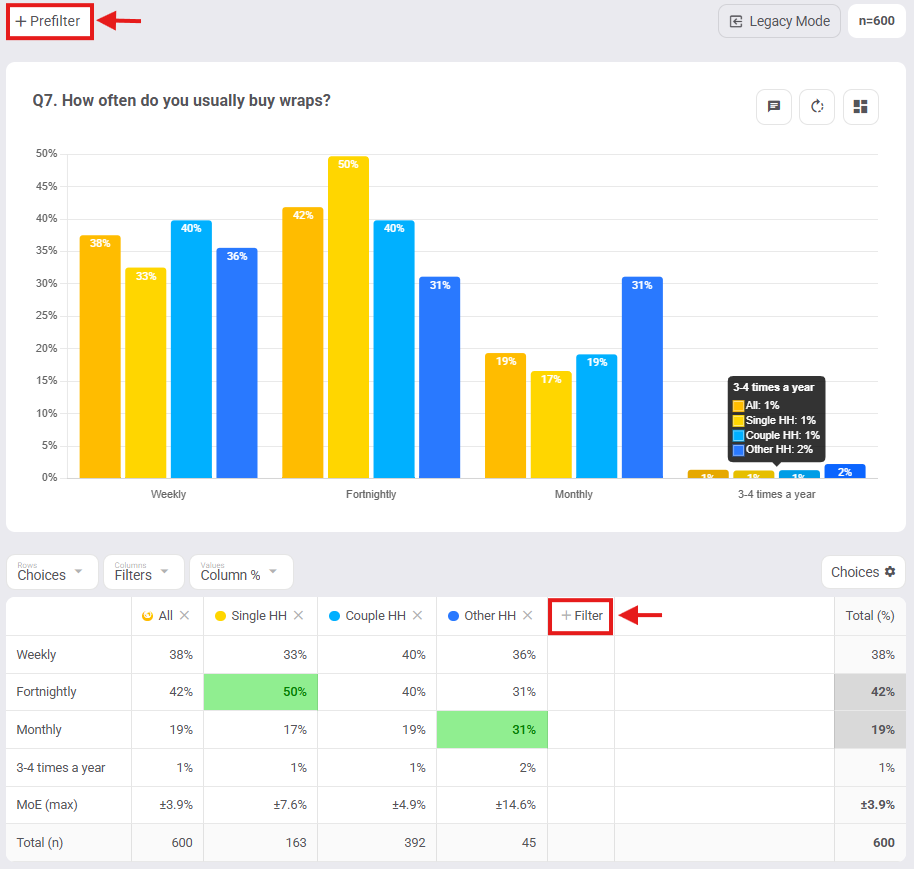The height and width of the screenshot is (869, 914).
Task: Click the Weekly axis label
Action: tap(168, 494)
